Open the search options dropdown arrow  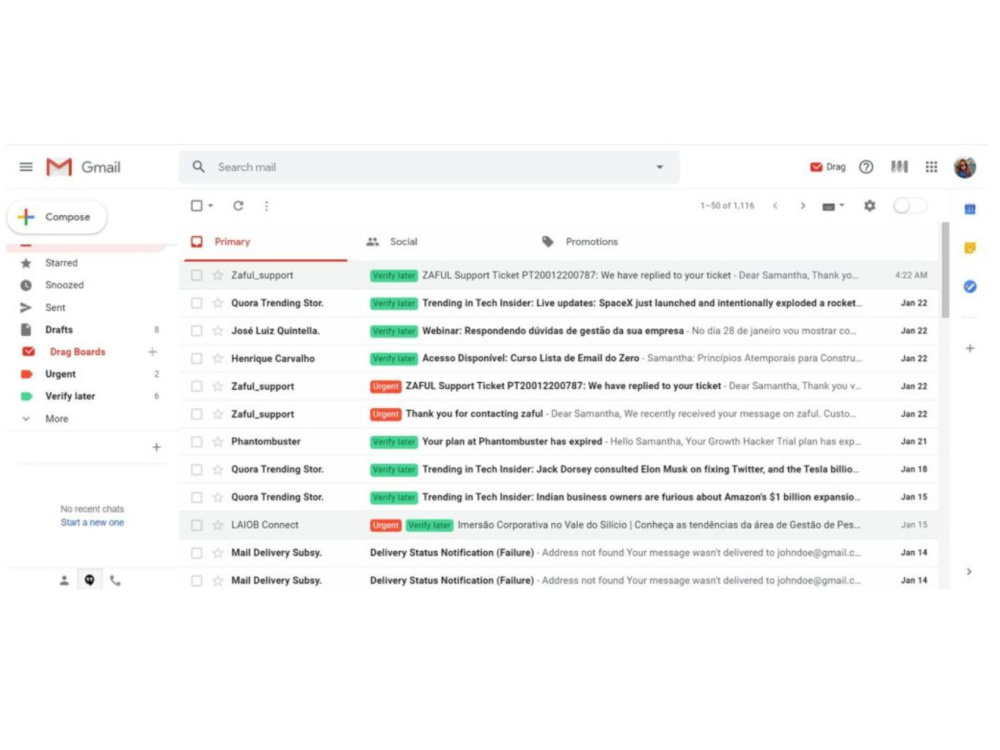coord(660,167)
